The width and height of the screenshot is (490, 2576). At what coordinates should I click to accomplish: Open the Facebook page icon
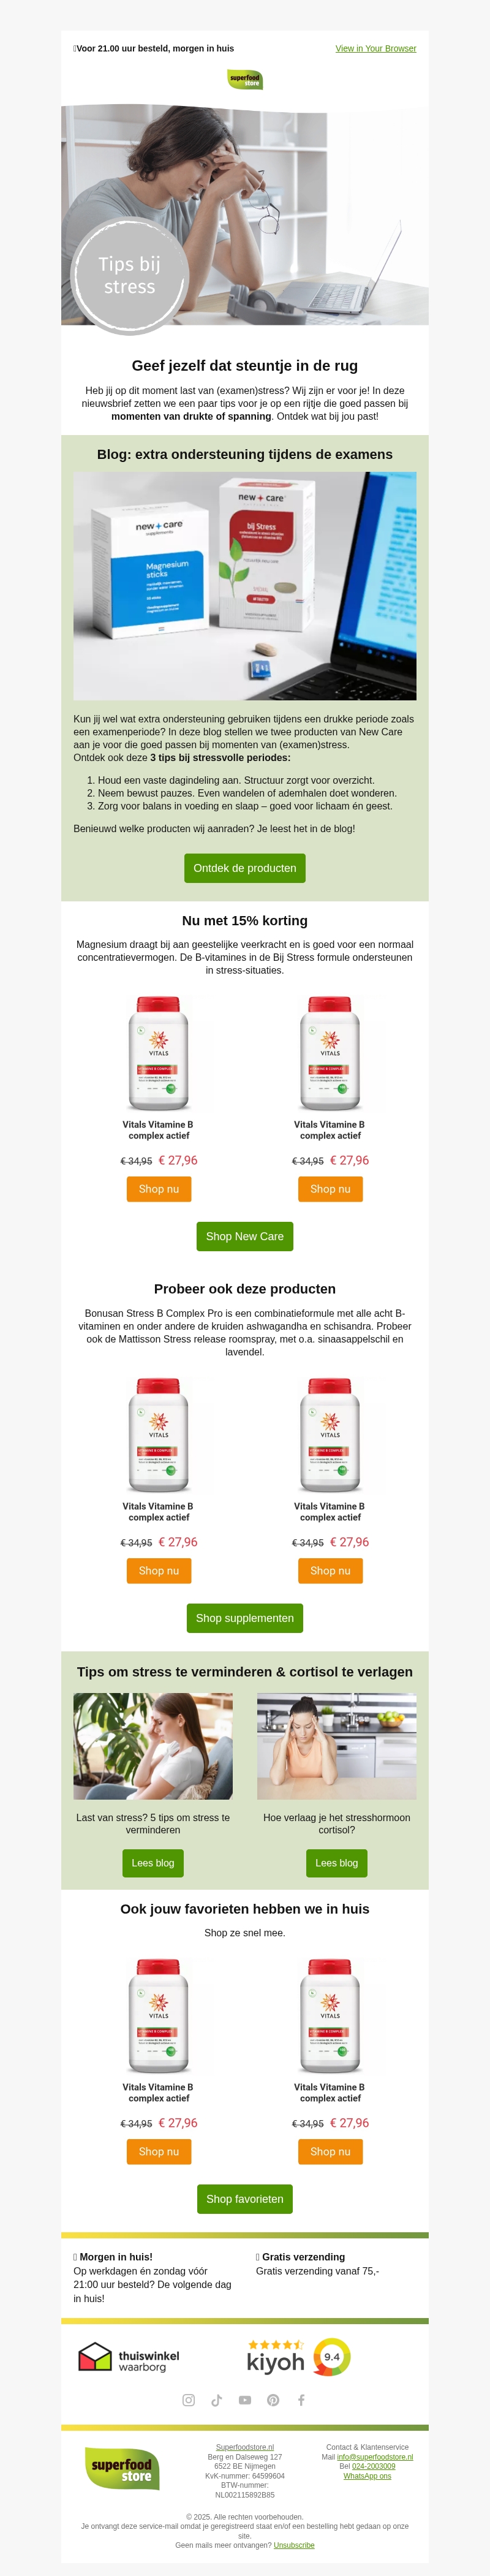(301, 2400)
